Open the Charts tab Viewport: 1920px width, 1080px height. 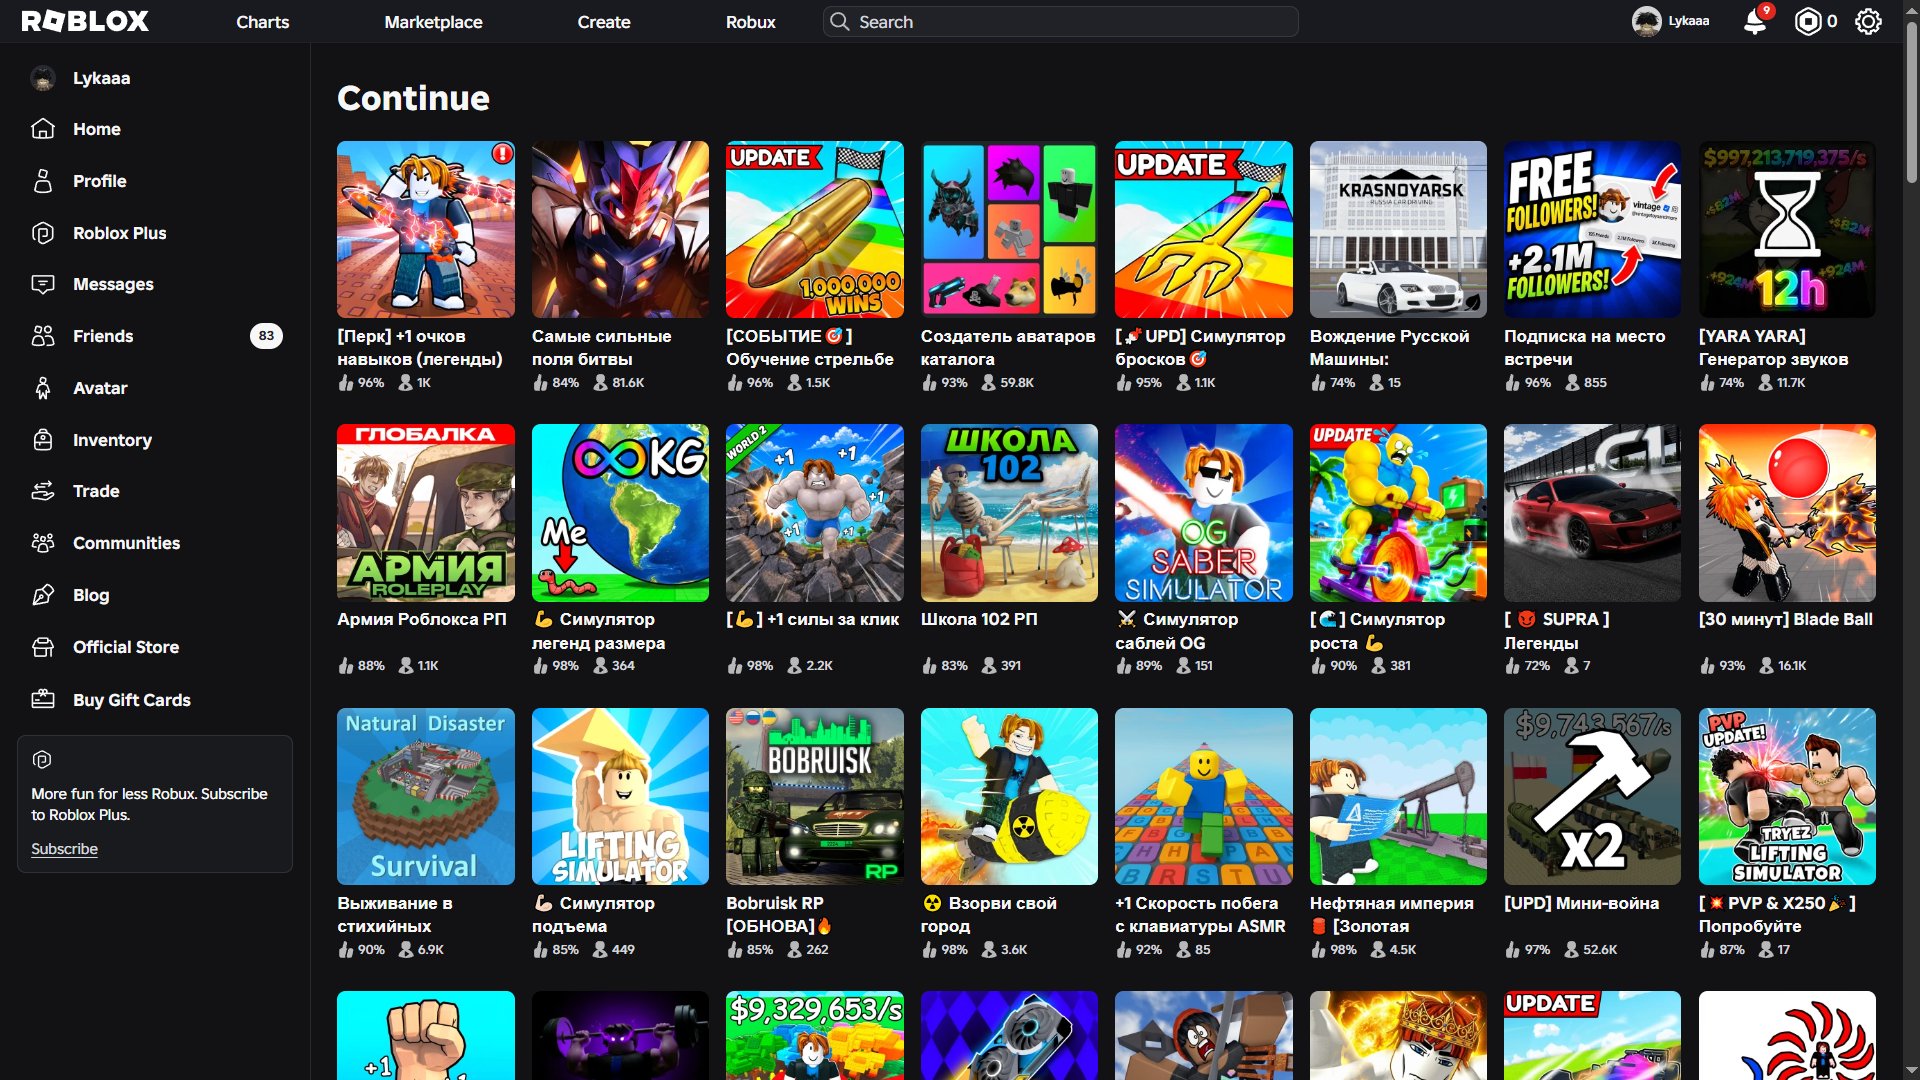pyautogui.click(x=263, y=22)
